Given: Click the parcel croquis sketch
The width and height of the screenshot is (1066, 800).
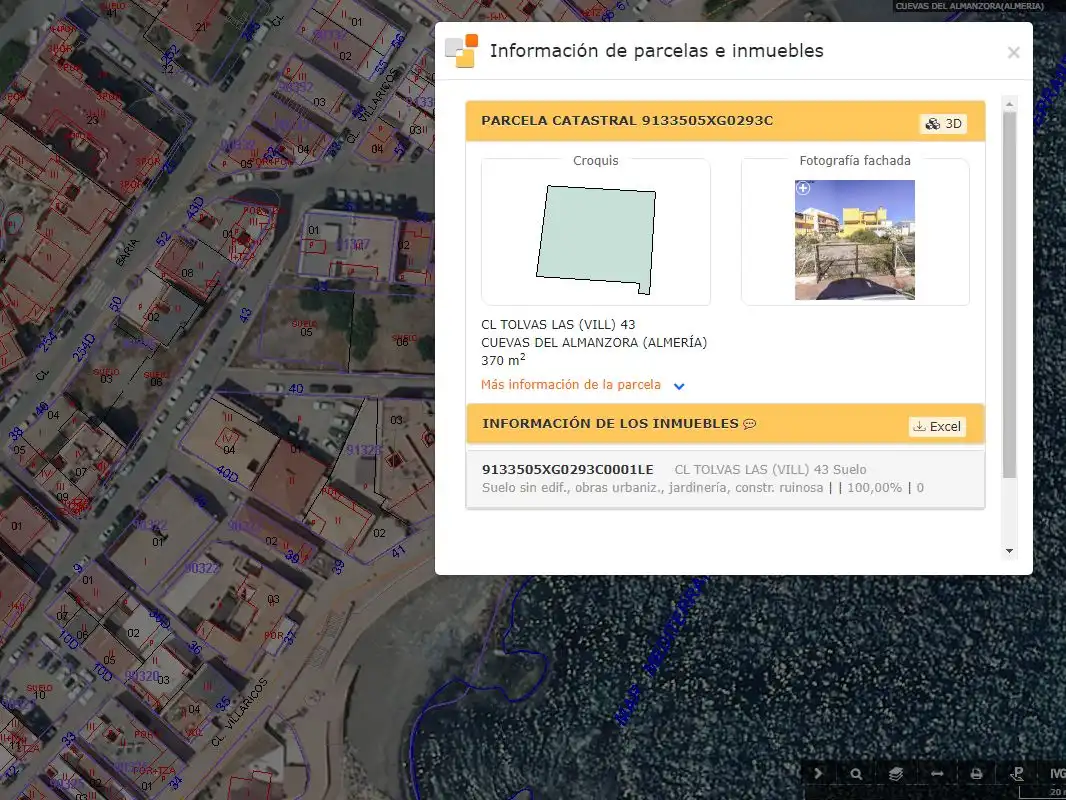Looking at the screenshot, I should [596, 240].
